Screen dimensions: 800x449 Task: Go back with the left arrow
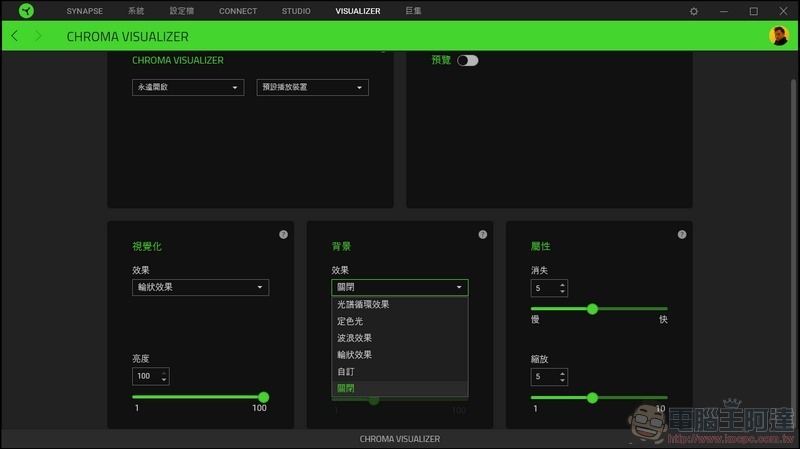tap(15, 36)
